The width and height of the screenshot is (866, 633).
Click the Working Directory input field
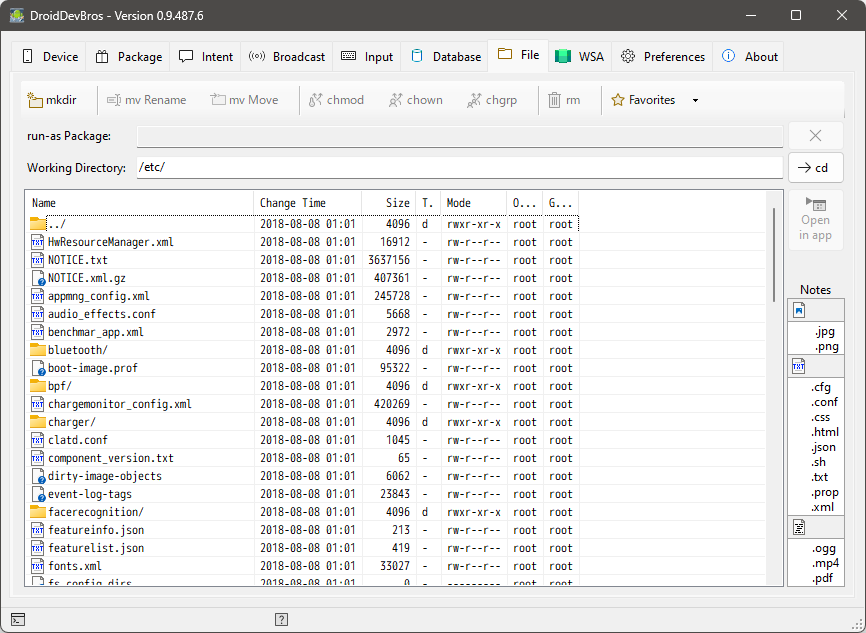pos(458,168)
